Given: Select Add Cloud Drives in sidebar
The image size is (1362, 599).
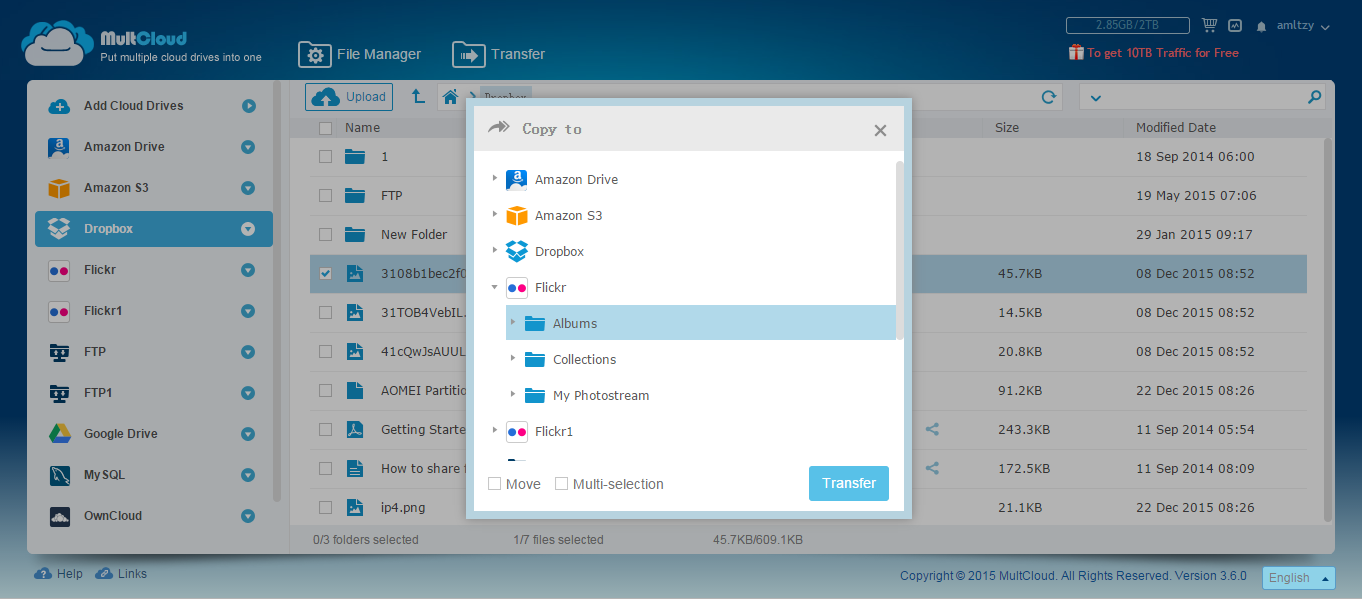Looking at the screenshot, I should (x=153, y=106).
